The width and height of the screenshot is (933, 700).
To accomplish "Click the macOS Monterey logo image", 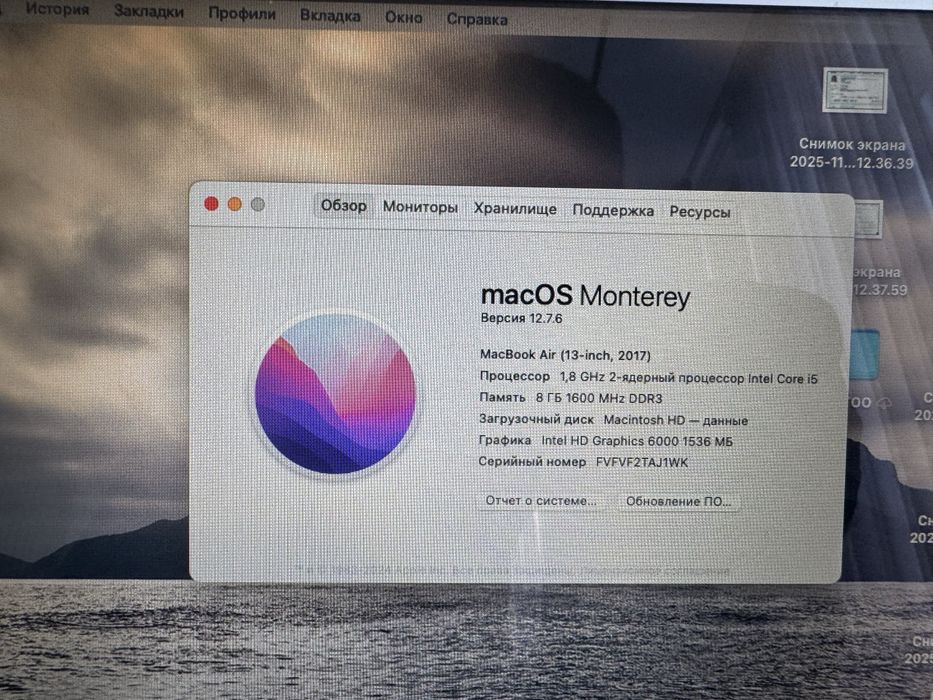I will click(336, 394).
